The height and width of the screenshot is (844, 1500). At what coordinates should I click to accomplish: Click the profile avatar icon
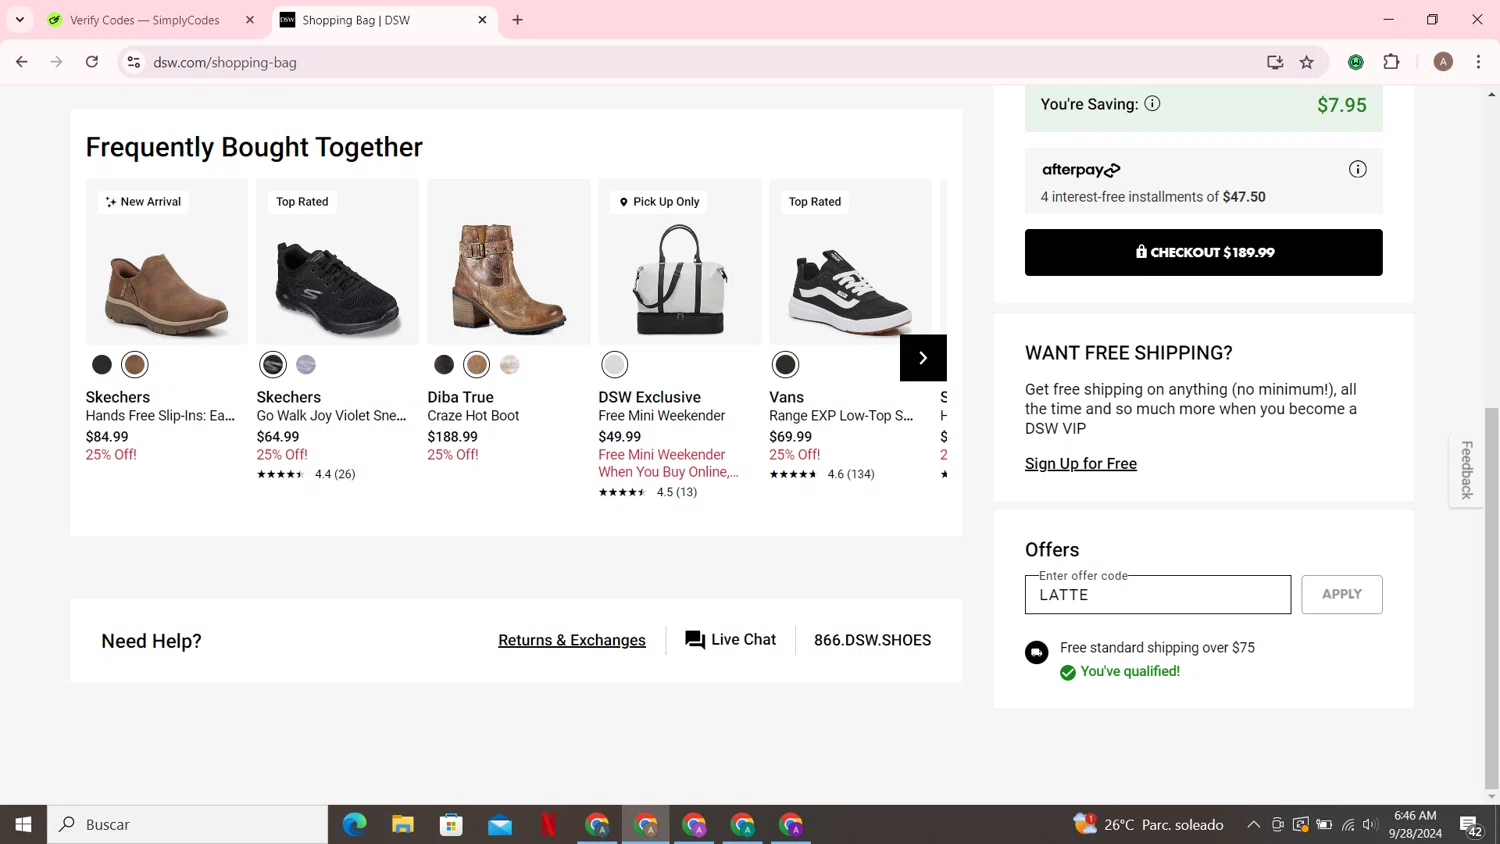point(1443,62)
